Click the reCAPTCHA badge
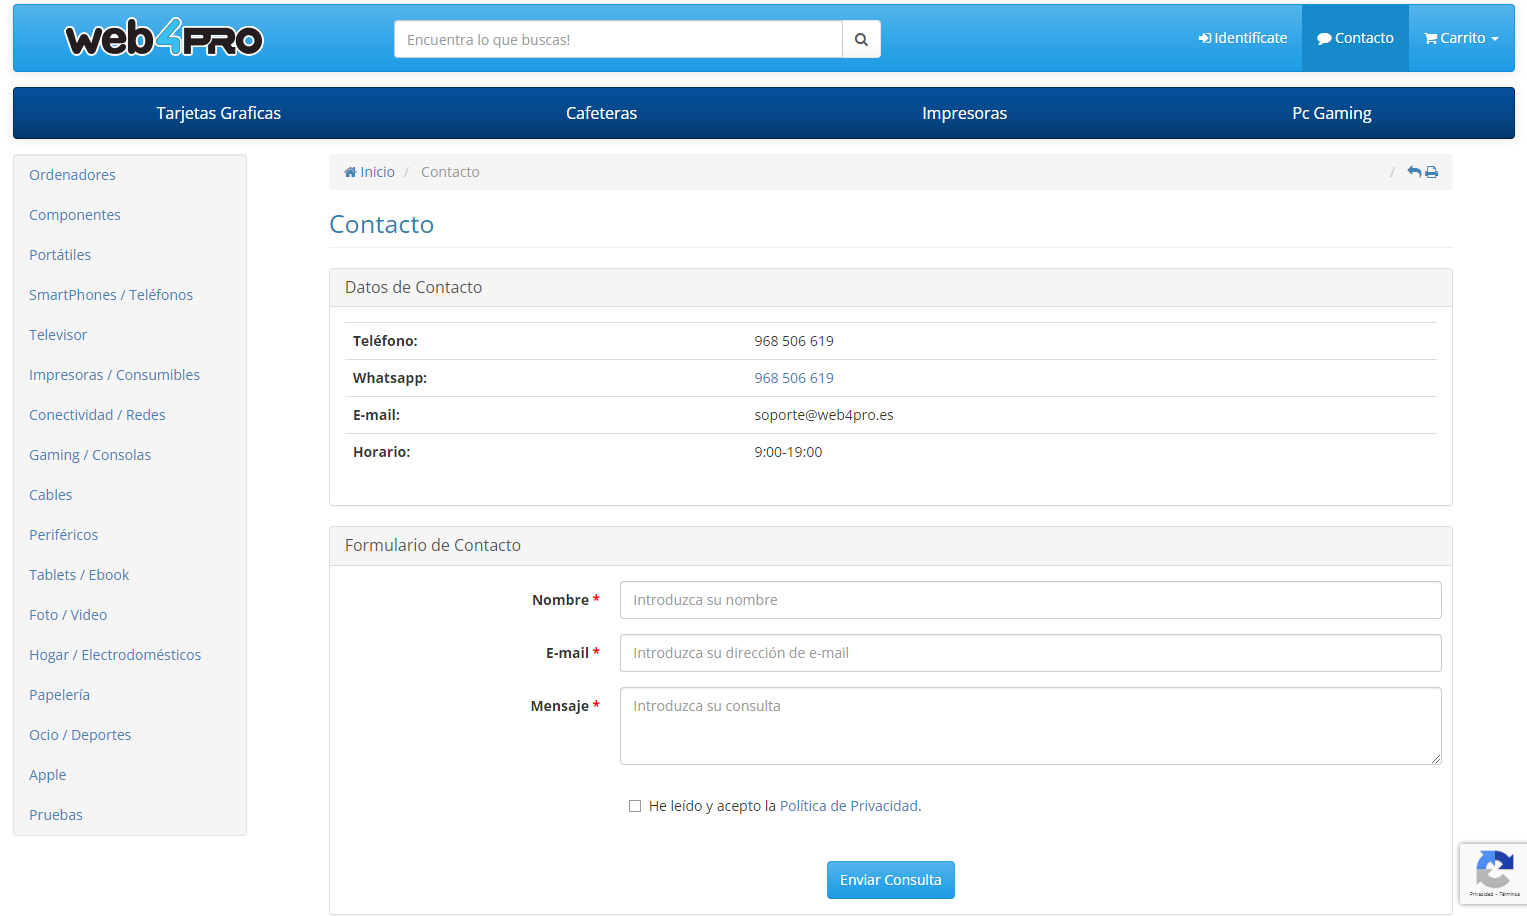The height and width of the screenshot is (916, 1527). click(1493, 874)
